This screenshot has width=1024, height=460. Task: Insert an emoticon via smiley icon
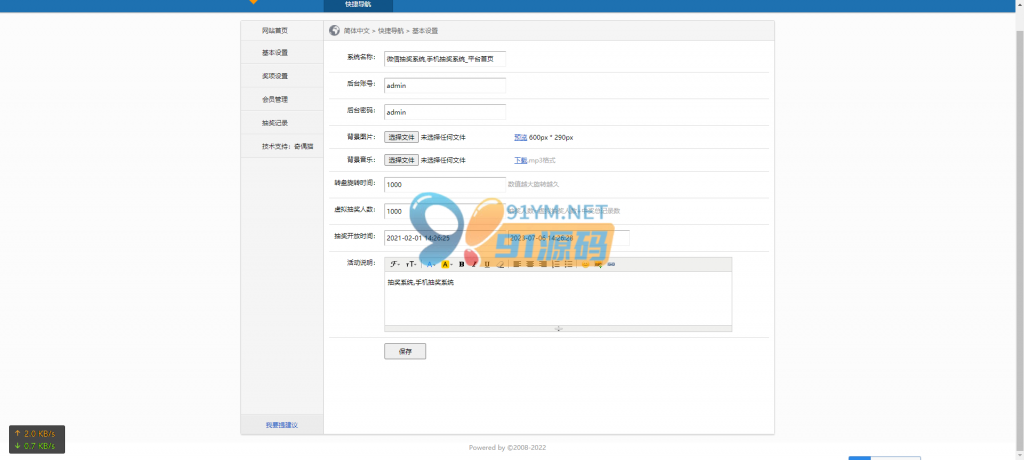click(585, 264)
